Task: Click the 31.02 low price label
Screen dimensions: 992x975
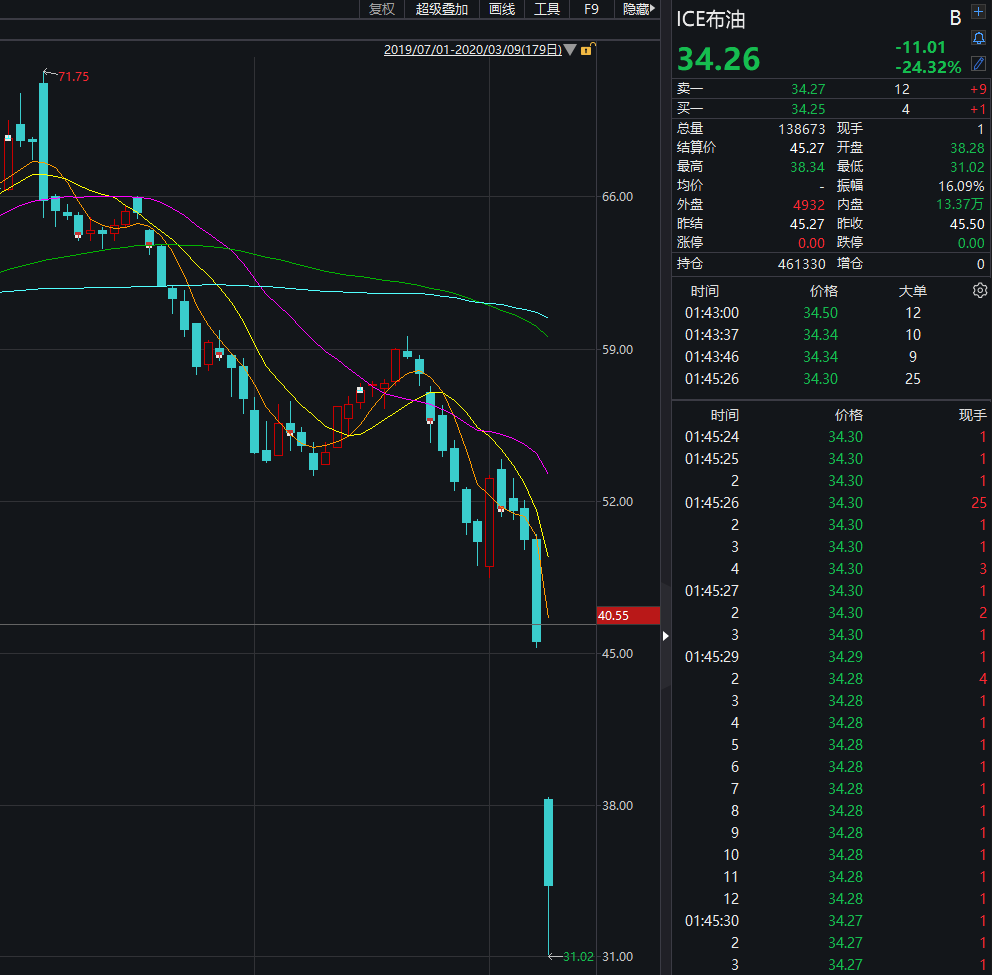Action: 578,957
